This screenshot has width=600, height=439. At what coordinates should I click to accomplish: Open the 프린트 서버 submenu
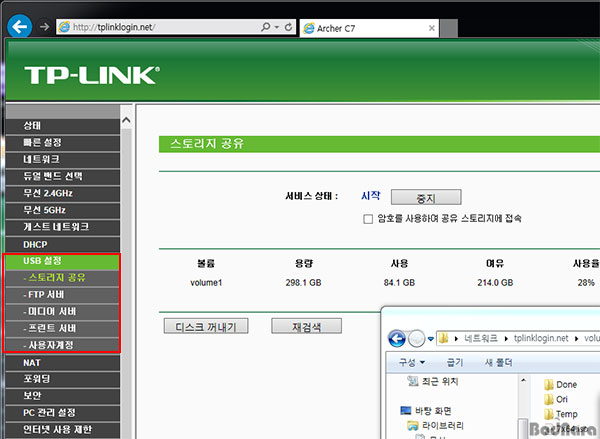(63, 328)
